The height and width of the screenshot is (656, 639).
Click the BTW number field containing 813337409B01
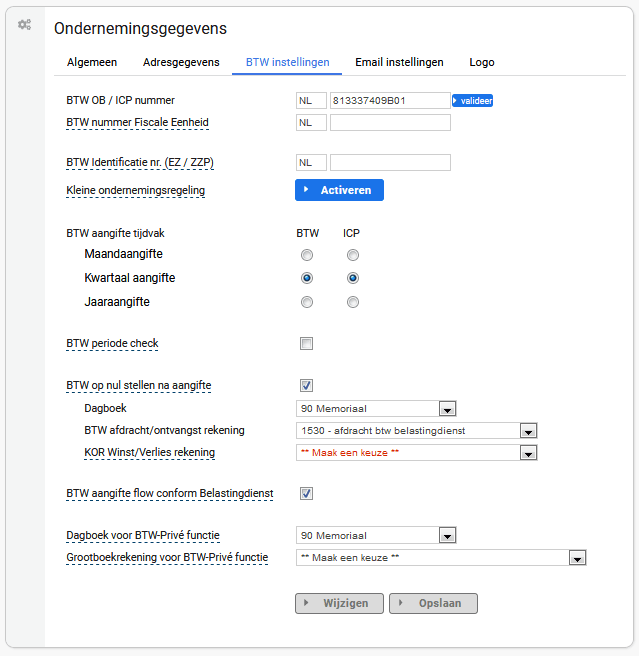point(390,101)
